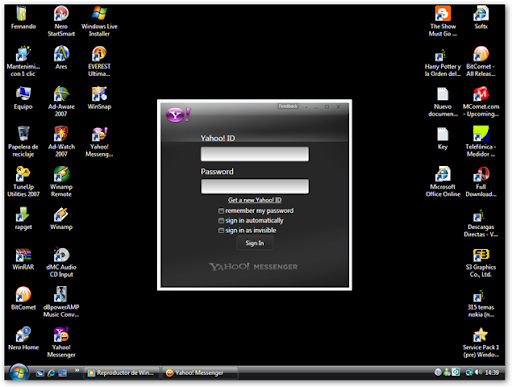Select the dBpowerAMP Music Converter icon
Viewport: 512px width, 387px height.
click(61, 295)
